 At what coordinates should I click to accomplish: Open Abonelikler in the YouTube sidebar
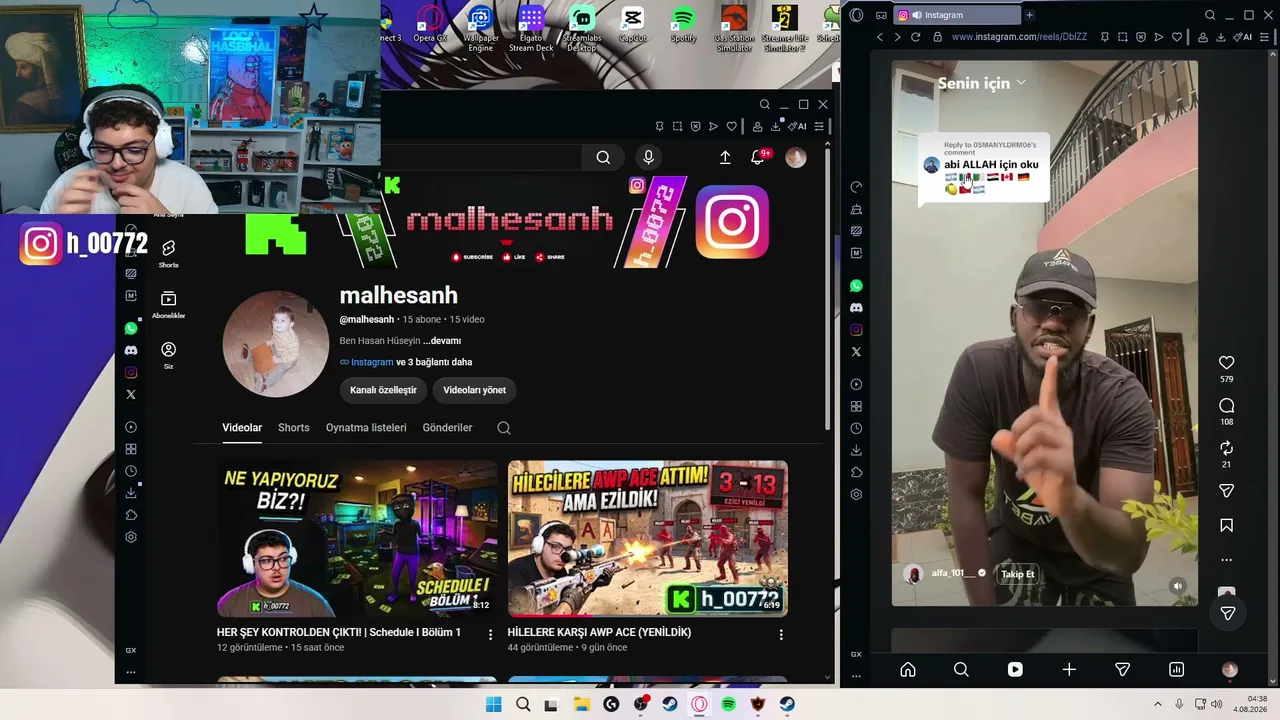(x=168, y=304)
